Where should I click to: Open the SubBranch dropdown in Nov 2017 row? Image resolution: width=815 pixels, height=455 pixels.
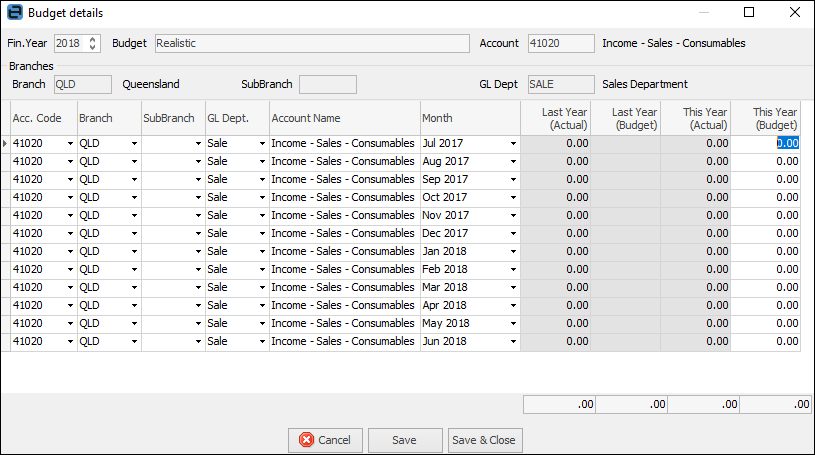pyautogui.click(x=198, y=216)
